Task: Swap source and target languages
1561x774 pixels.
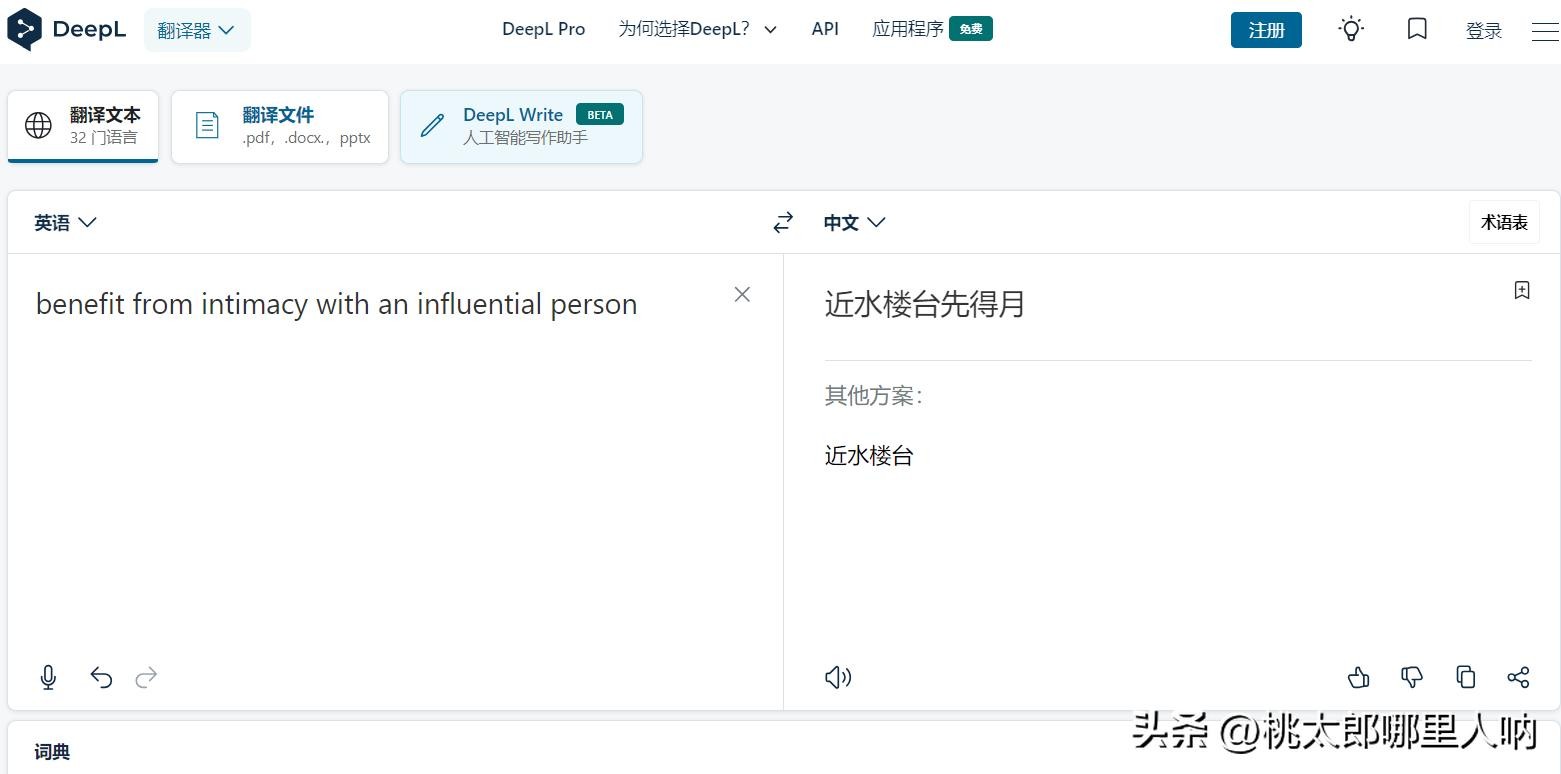Action: pyautogui.click(x=783, y=222)
